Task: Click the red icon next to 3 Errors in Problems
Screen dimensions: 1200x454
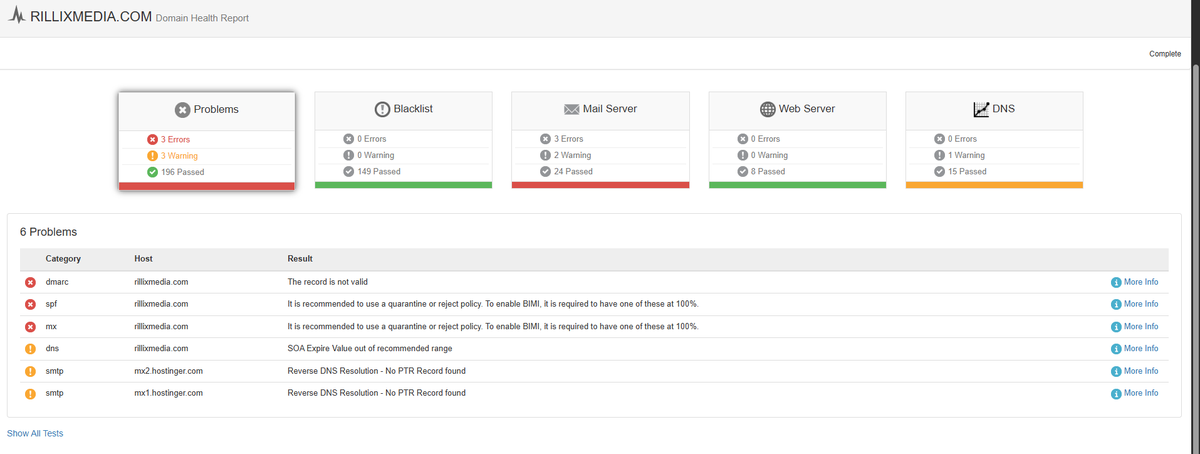Action: pyautogui.click(x=152, y=139)
